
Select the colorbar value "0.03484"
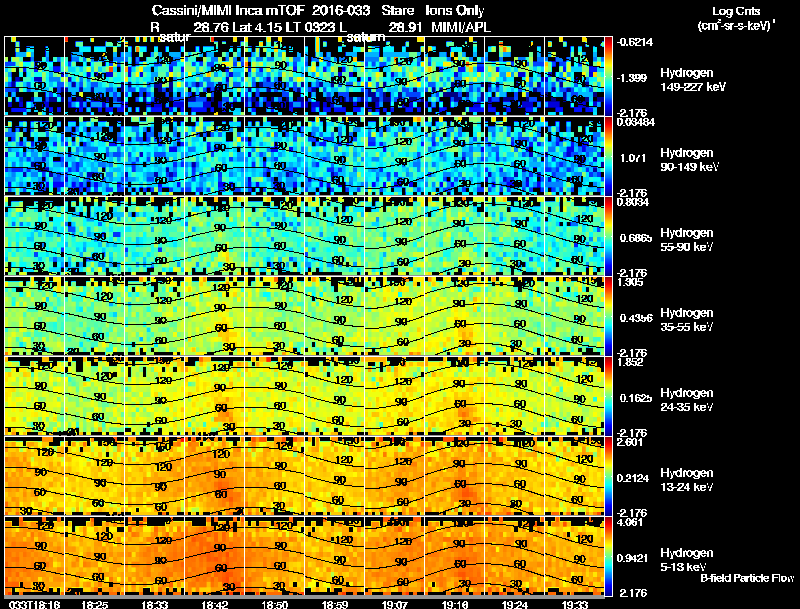click(636, 122)
